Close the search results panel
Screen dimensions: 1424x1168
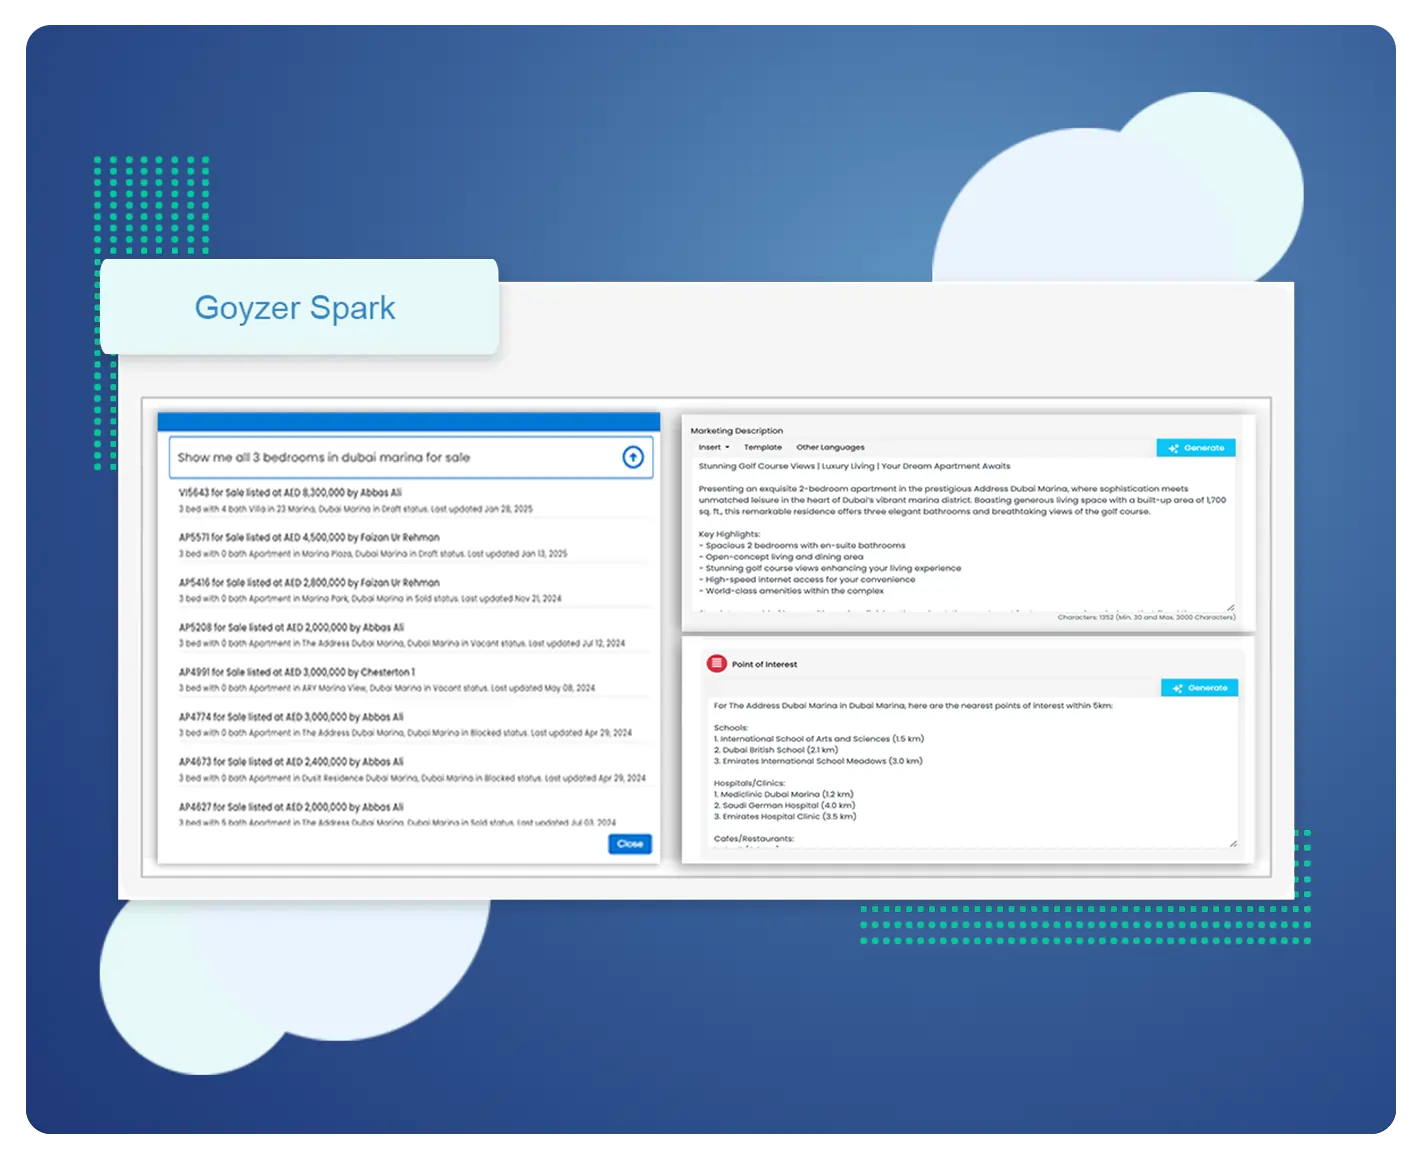pyautogui.click(x=630, y=844)
